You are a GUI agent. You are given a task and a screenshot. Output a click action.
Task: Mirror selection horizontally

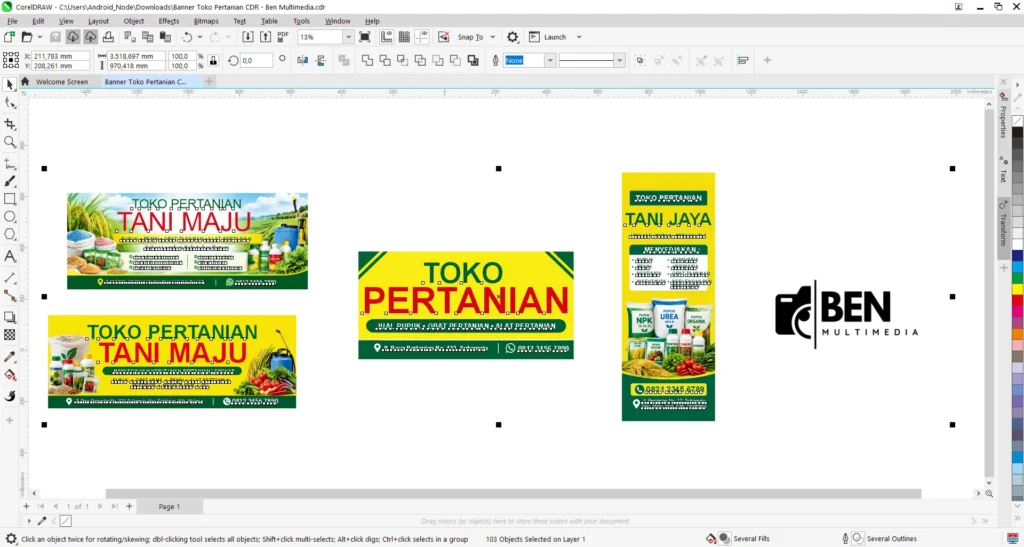[302, 61]
